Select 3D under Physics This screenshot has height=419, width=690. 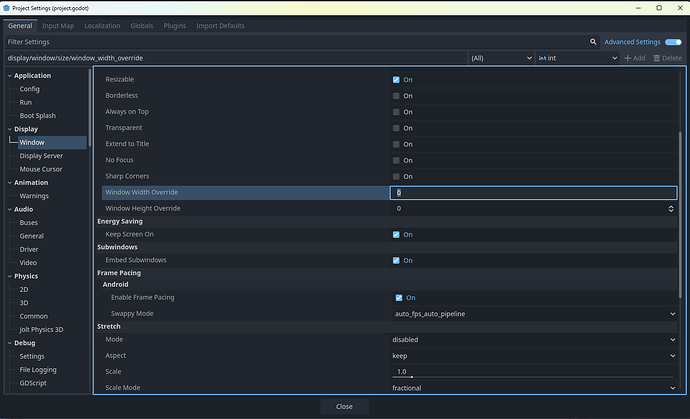click(24, 303)
